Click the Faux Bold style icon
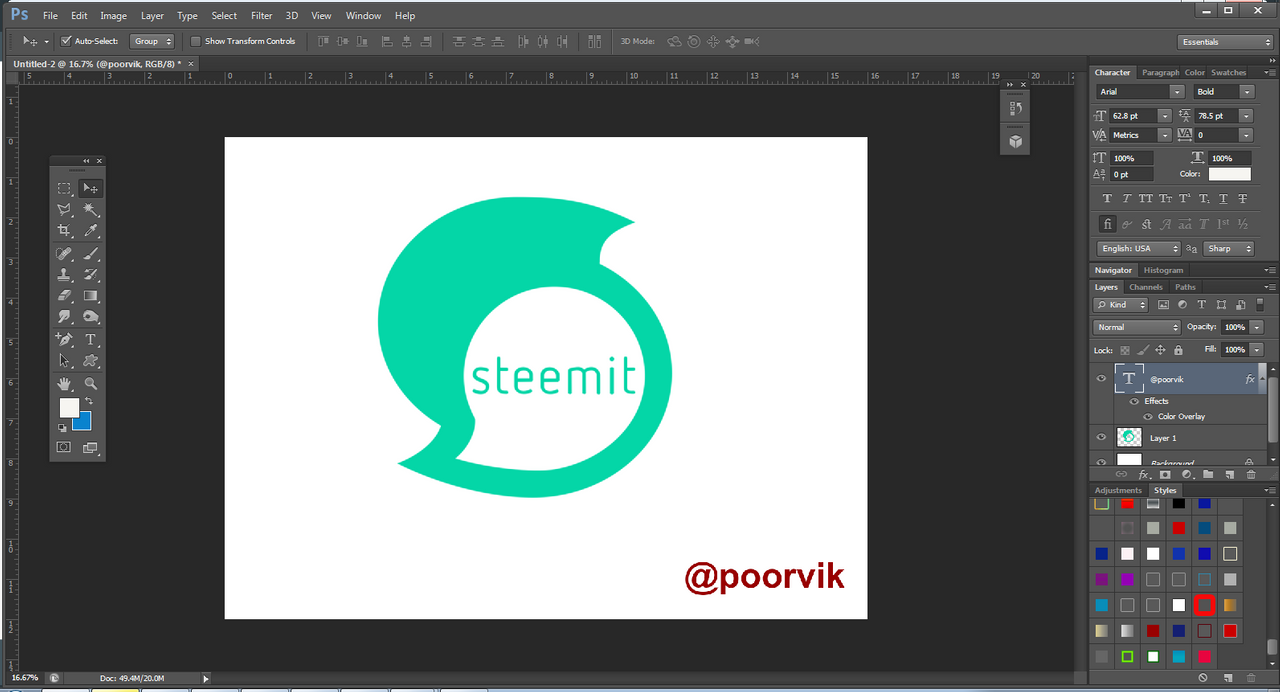 click(1107, 198)
